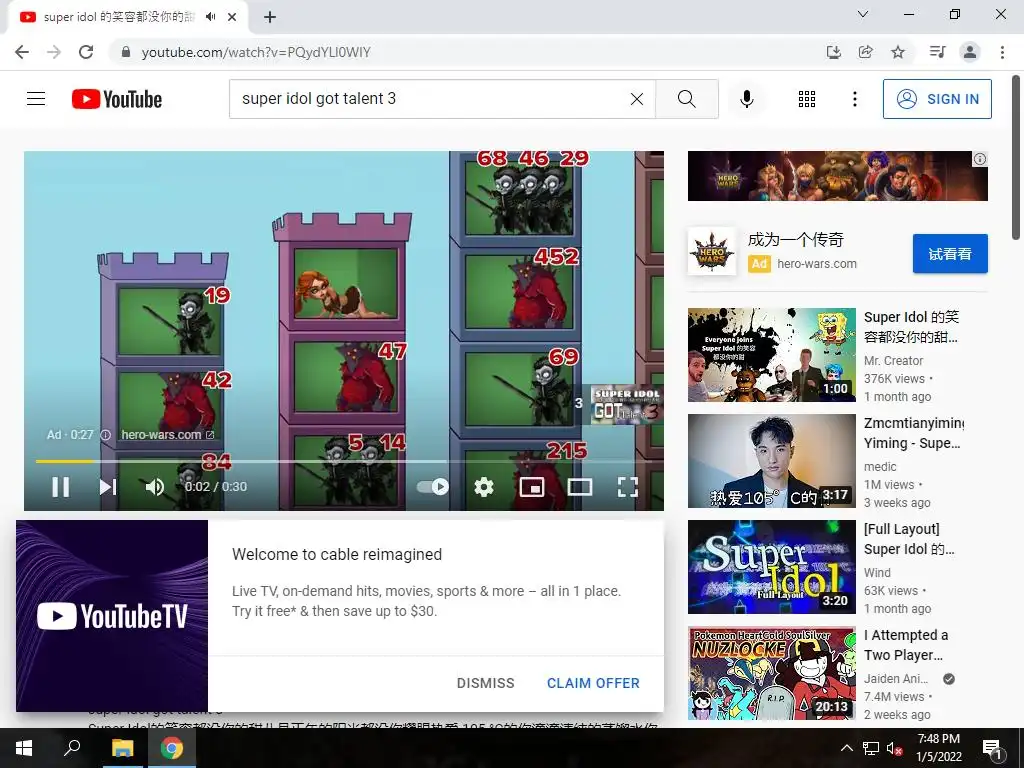Open the Mr. Creator Super Idol video thumbnail
1024x768 pixels.
click(x=771, y=355)
